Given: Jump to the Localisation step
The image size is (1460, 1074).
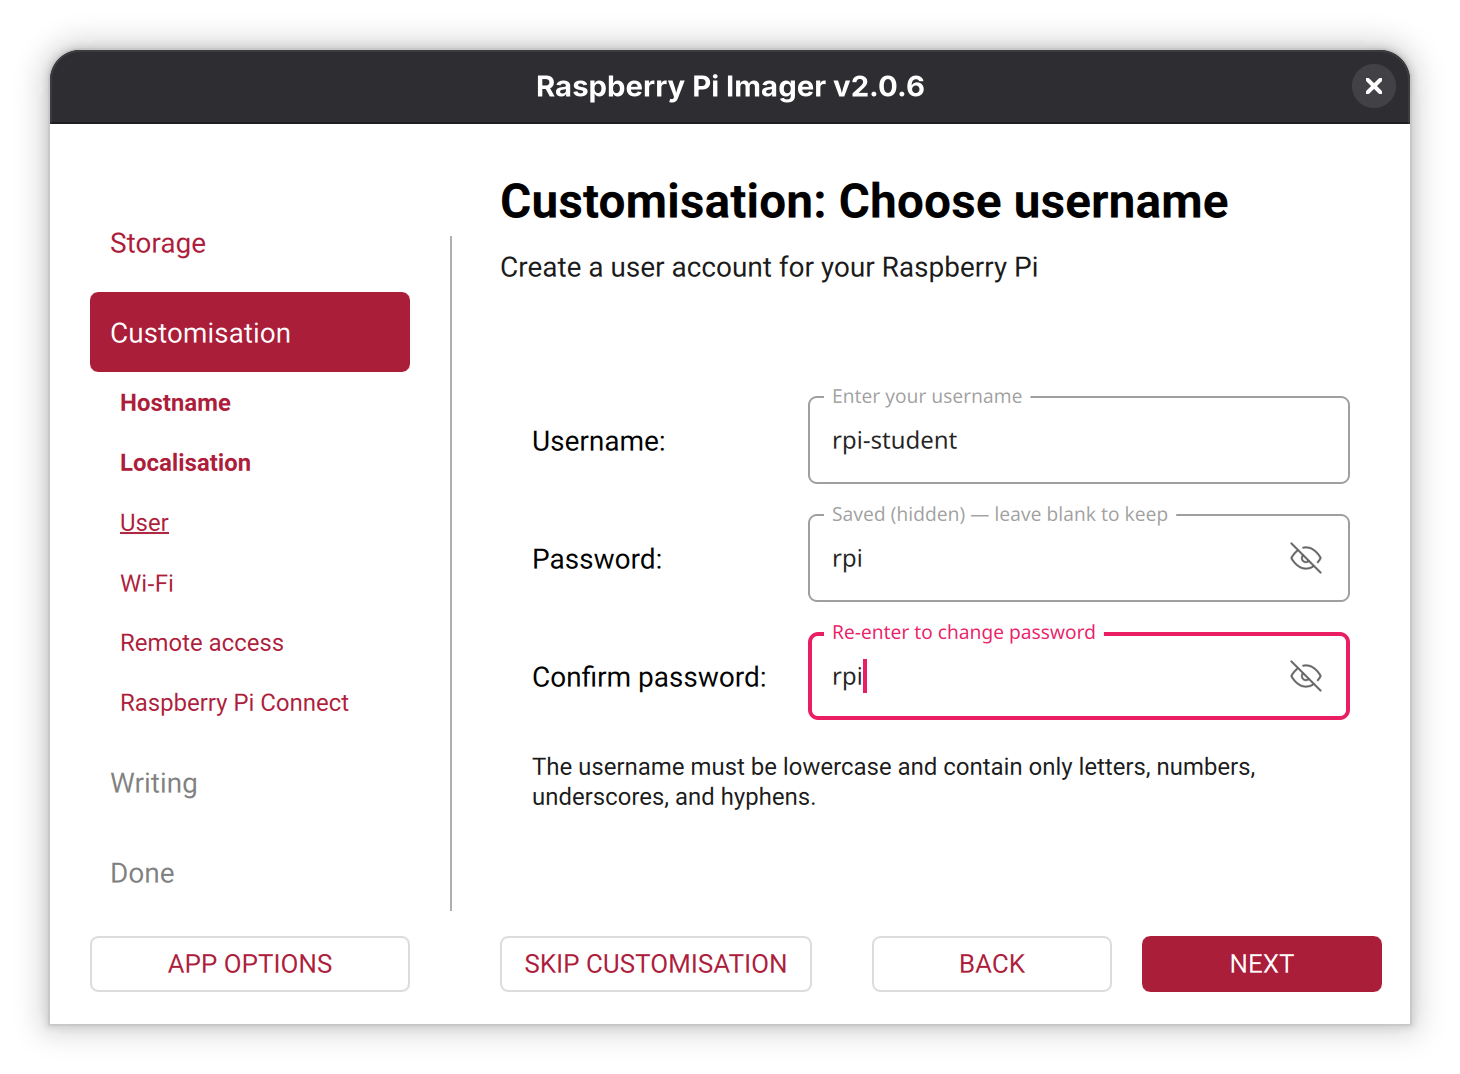Looking at the screenshot, I should [185, 463].
